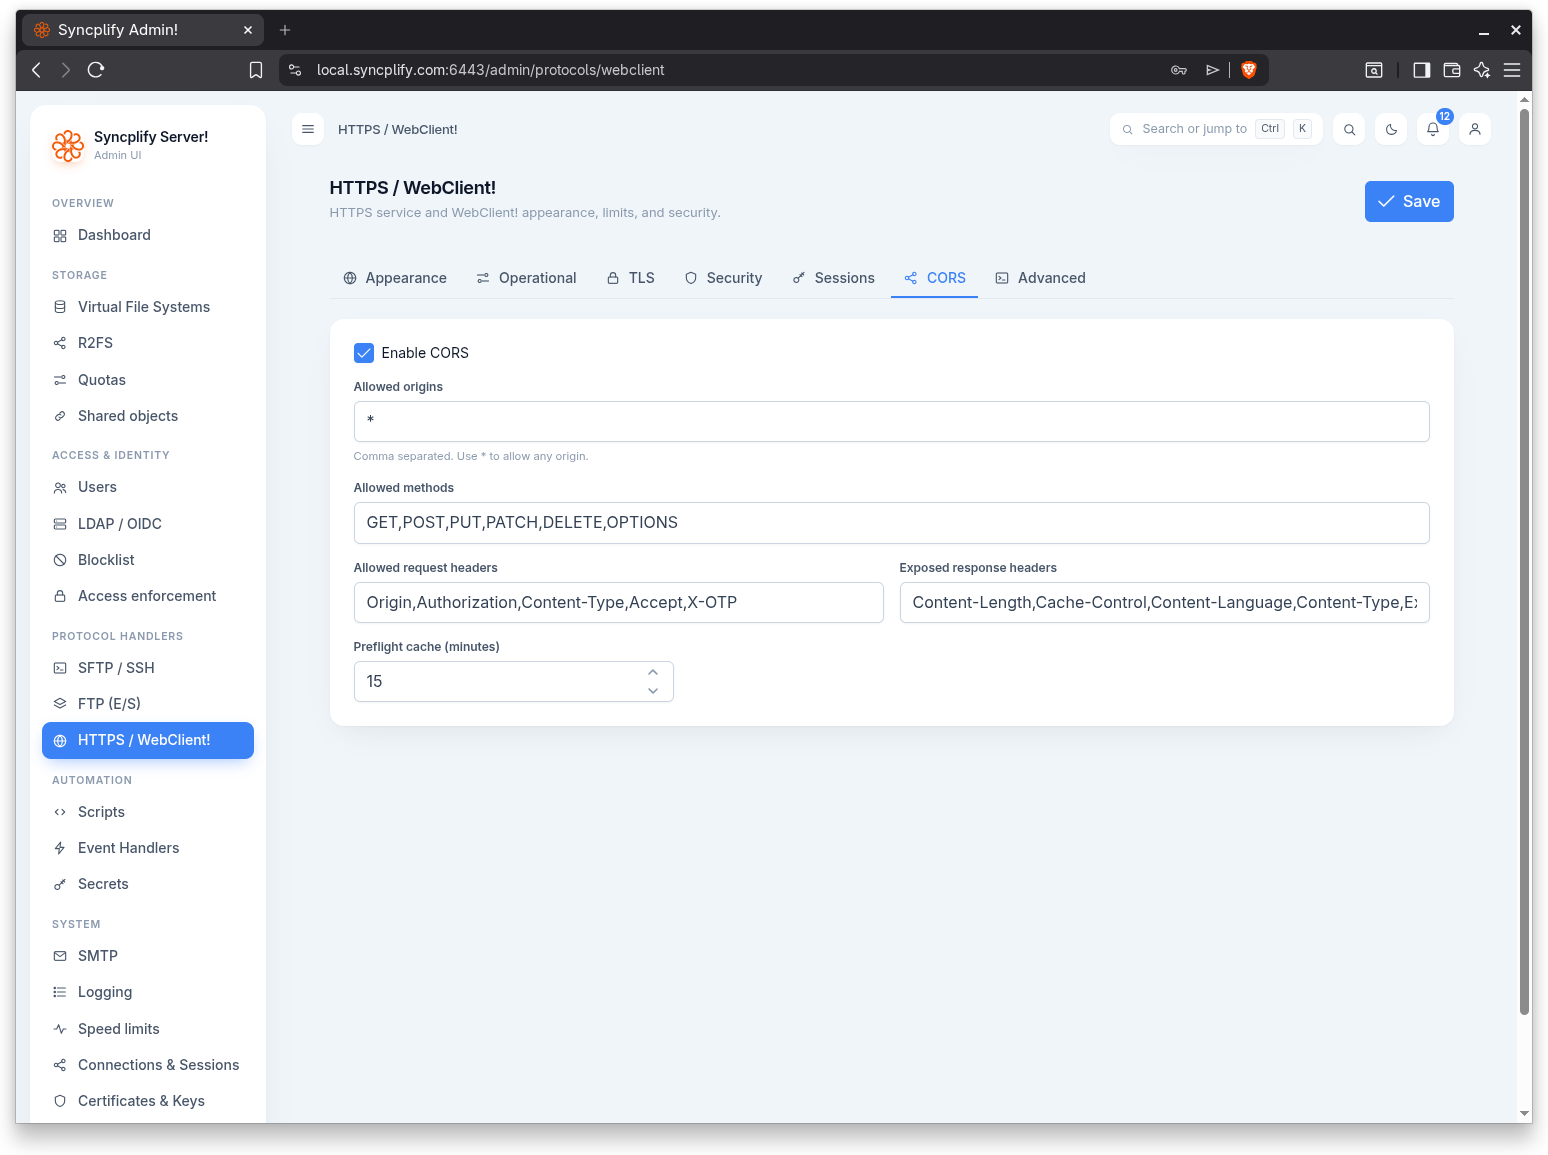This screenshot has height=1155, width=1548.
Task: Switch to the Operational tab
Action: [x=527, y=278]
